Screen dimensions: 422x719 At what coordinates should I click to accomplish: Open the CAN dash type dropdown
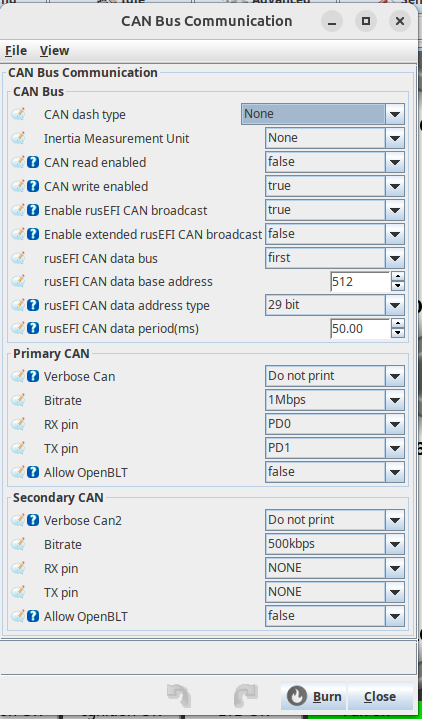(x=323, y=114)
